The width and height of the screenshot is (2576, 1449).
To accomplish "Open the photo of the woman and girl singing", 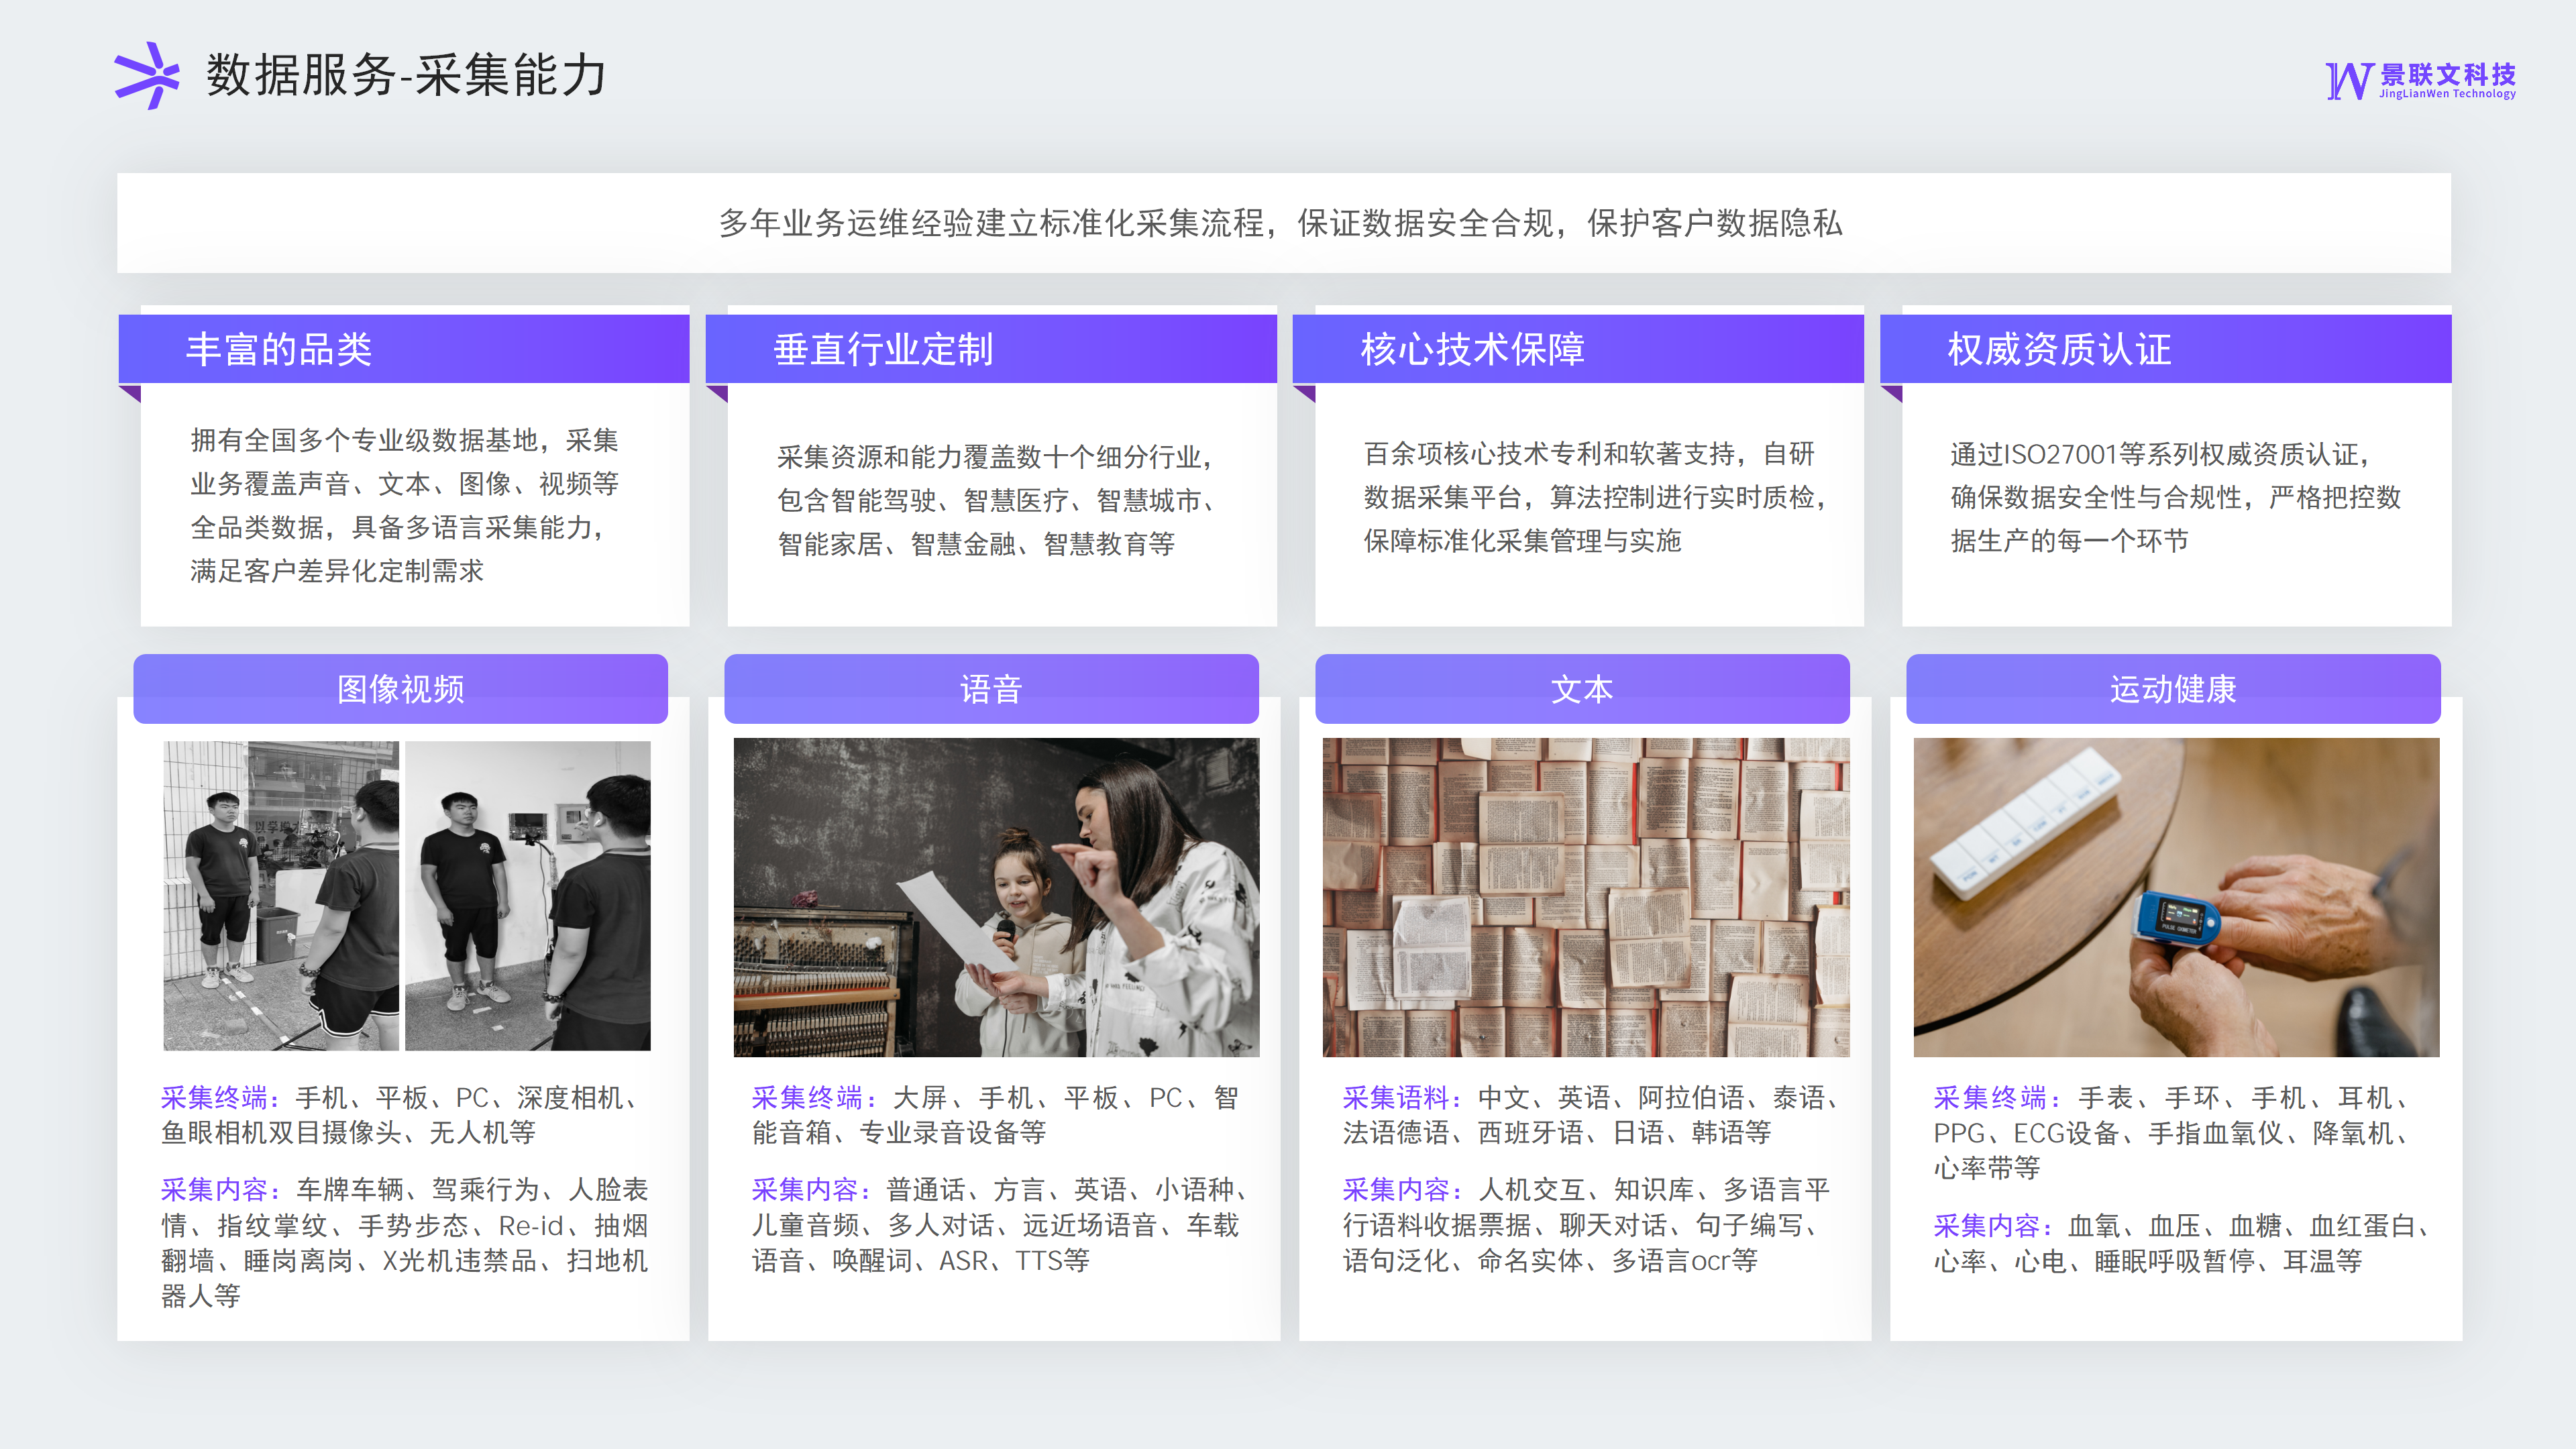I will click(996, 897).
